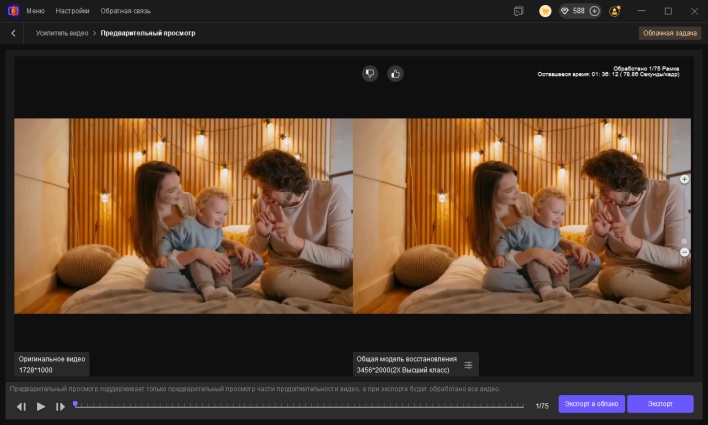Step back to the previous frame
The height and width of the screenshot is (425, 708).
[21, 406]
